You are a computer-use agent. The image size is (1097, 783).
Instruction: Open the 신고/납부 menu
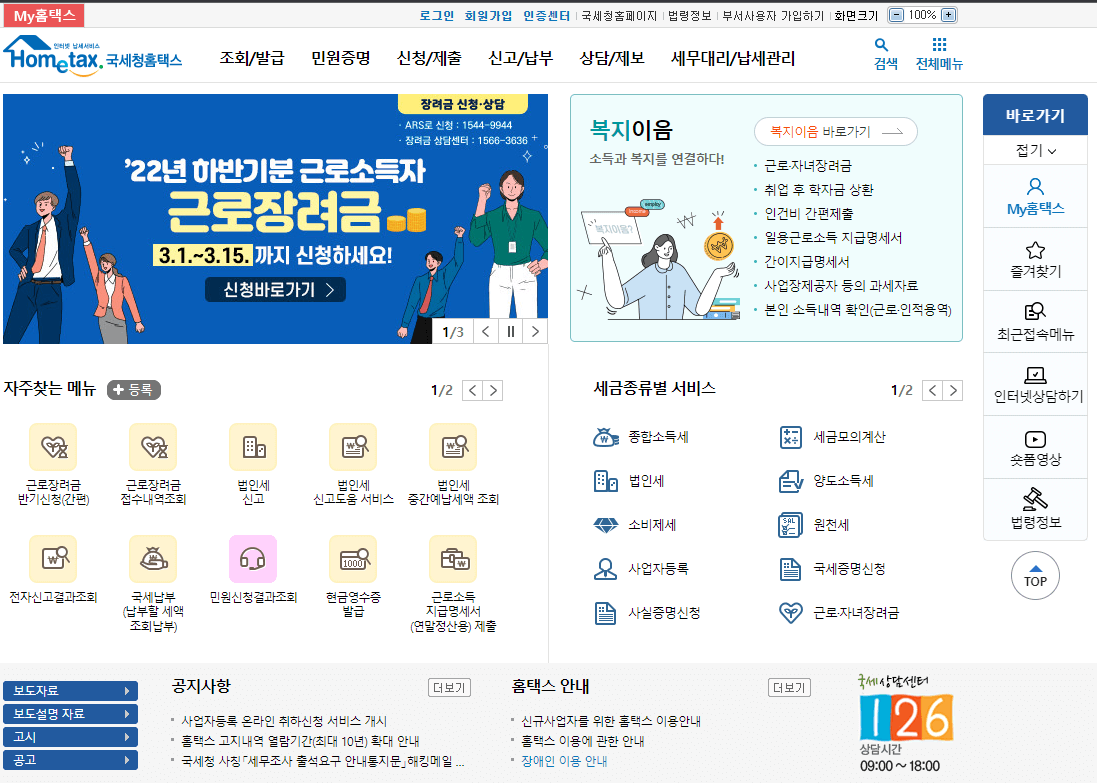pyautogui.click(x=521, y=58)
